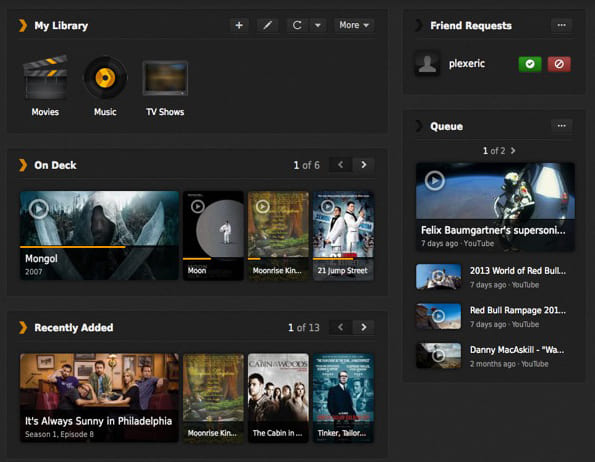This screenshot has height=462, width=595.
Task: Open Friend Requests options ellipsis menu
Action: coord(562,25)
